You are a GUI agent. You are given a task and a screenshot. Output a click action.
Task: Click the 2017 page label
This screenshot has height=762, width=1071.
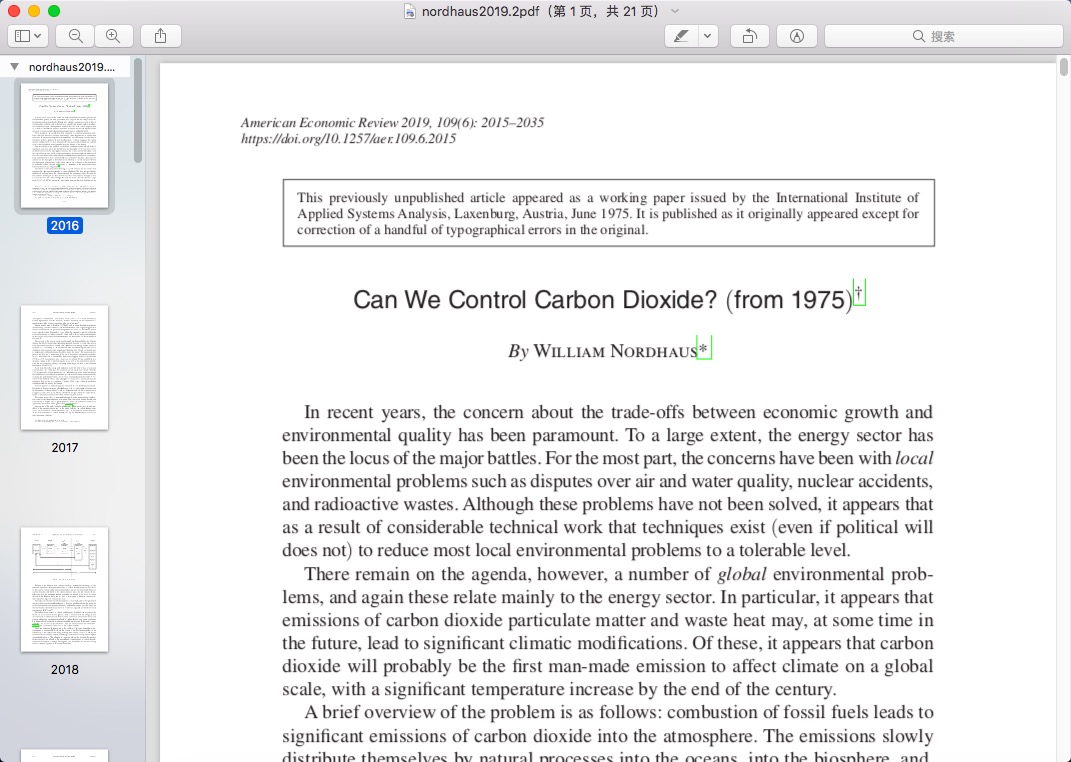tap(64, 447)
